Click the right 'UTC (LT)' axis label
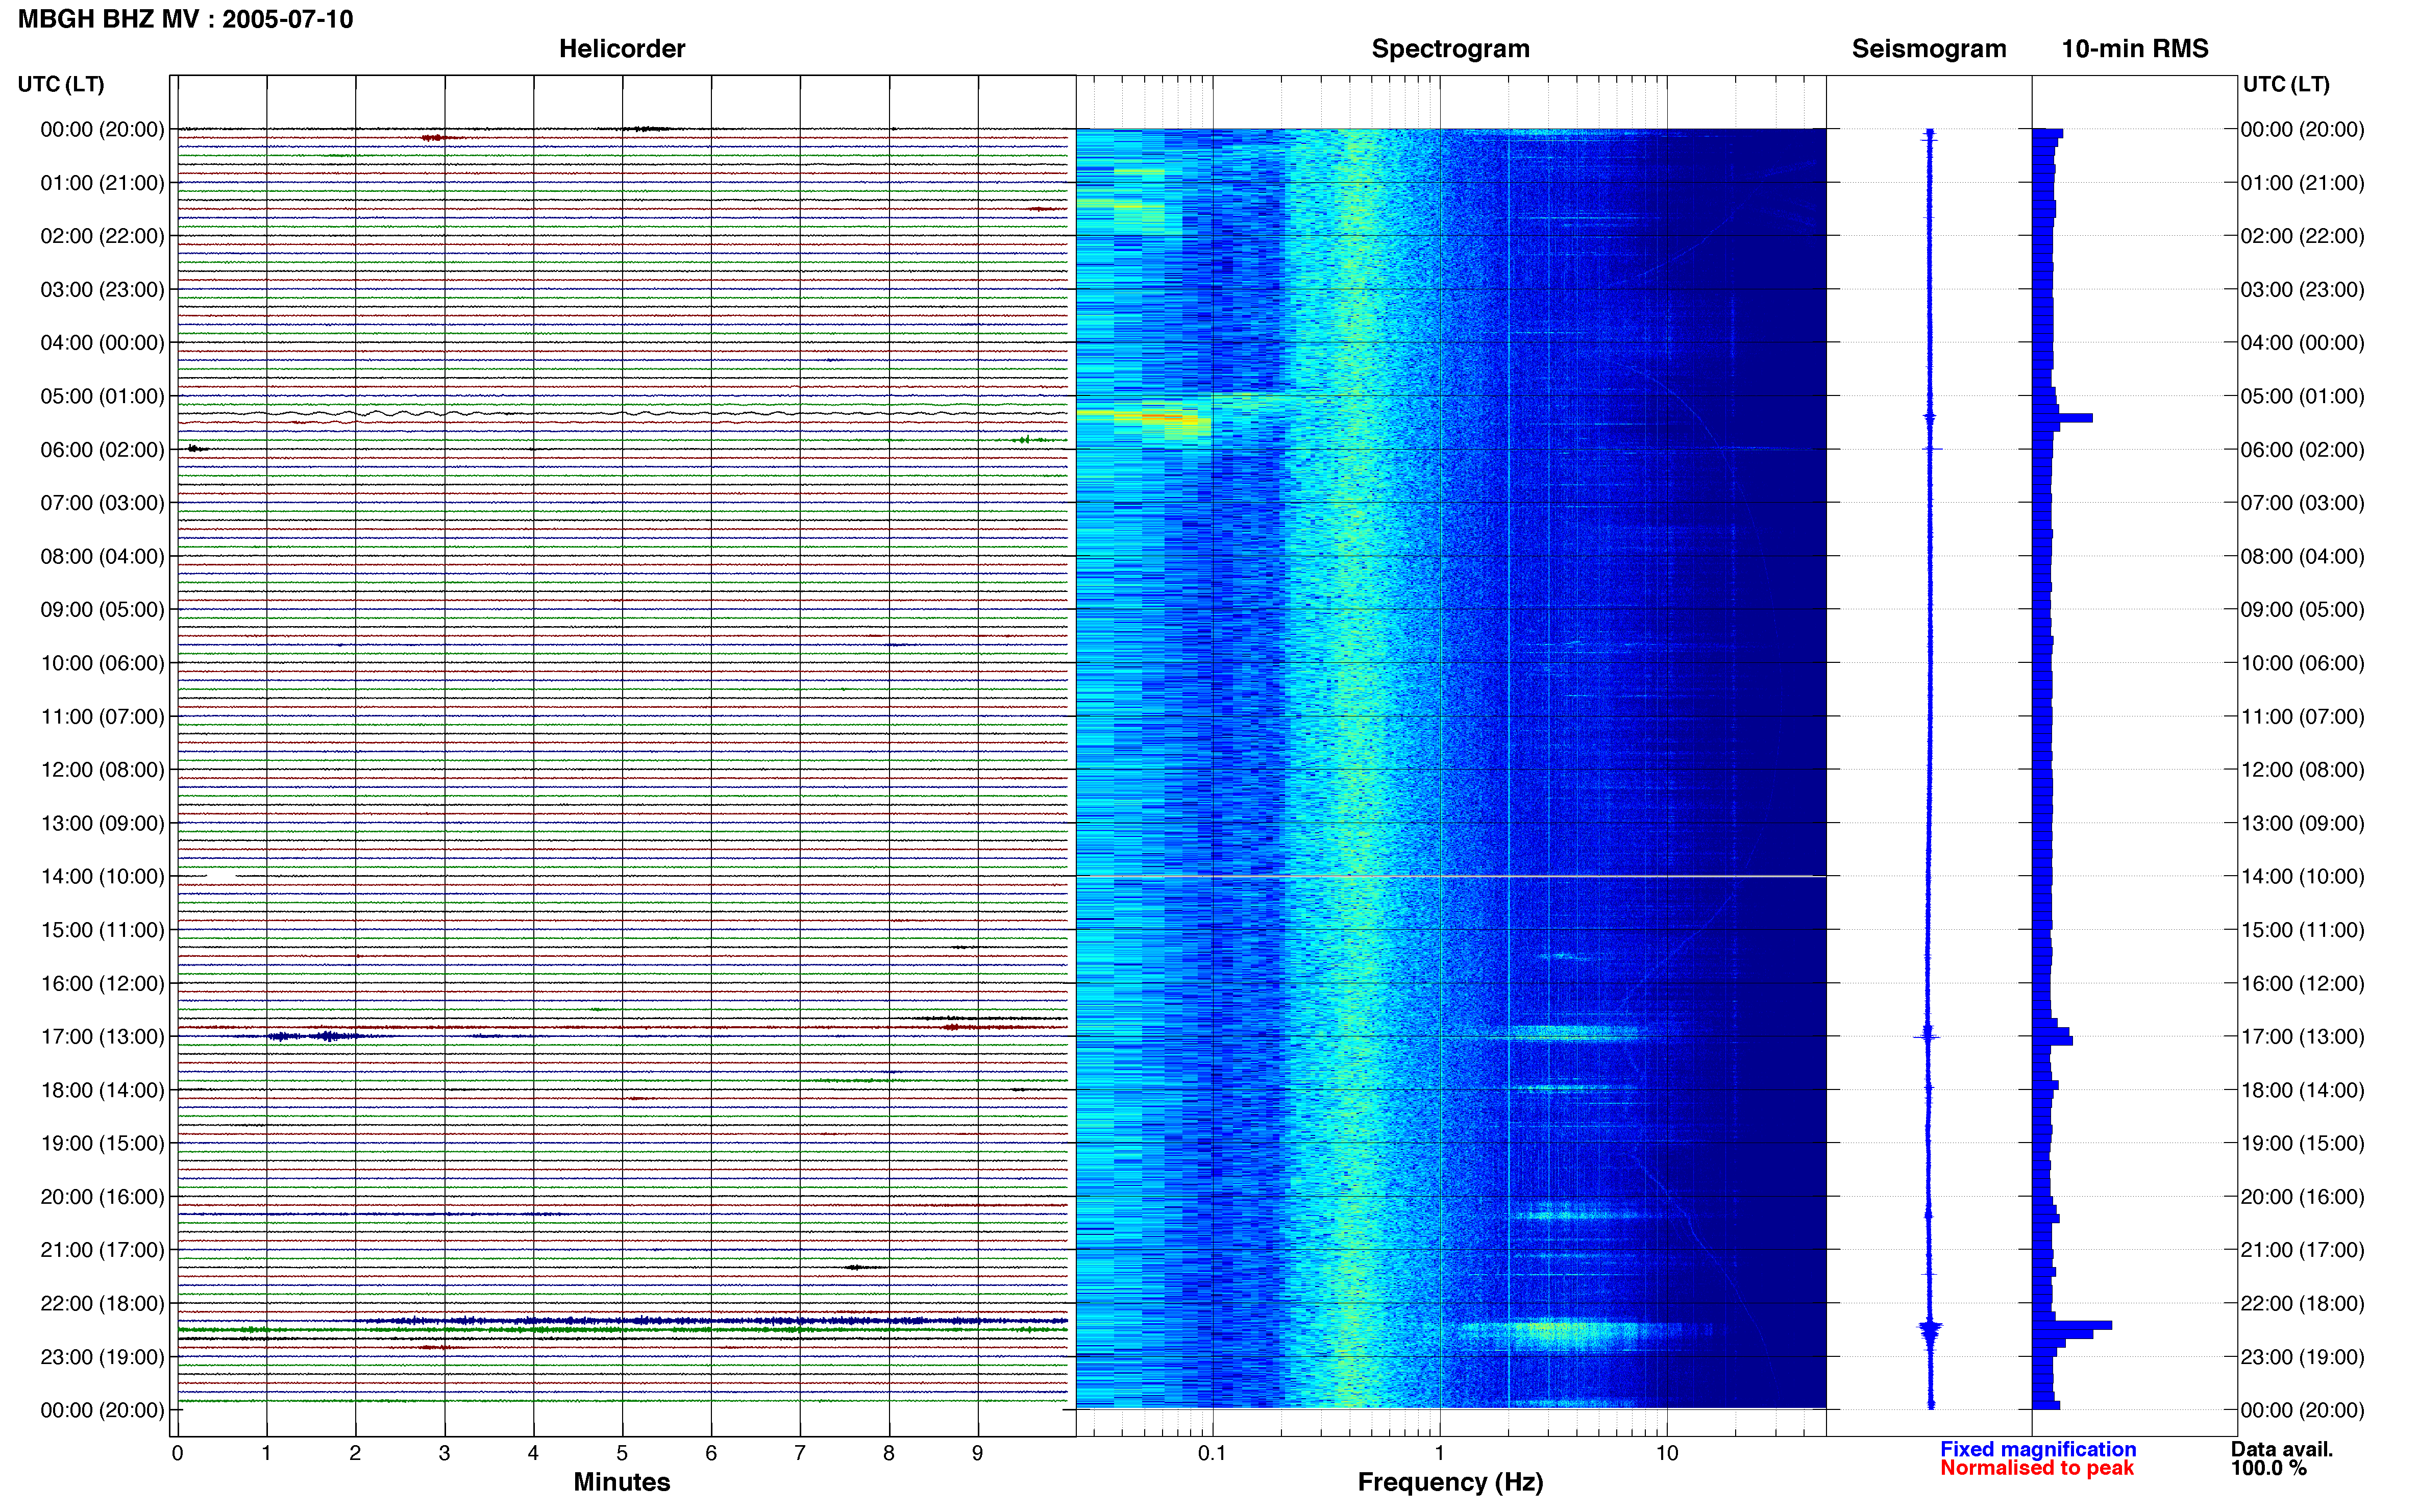The image size is (2419, 1512). coord(2286,84)
